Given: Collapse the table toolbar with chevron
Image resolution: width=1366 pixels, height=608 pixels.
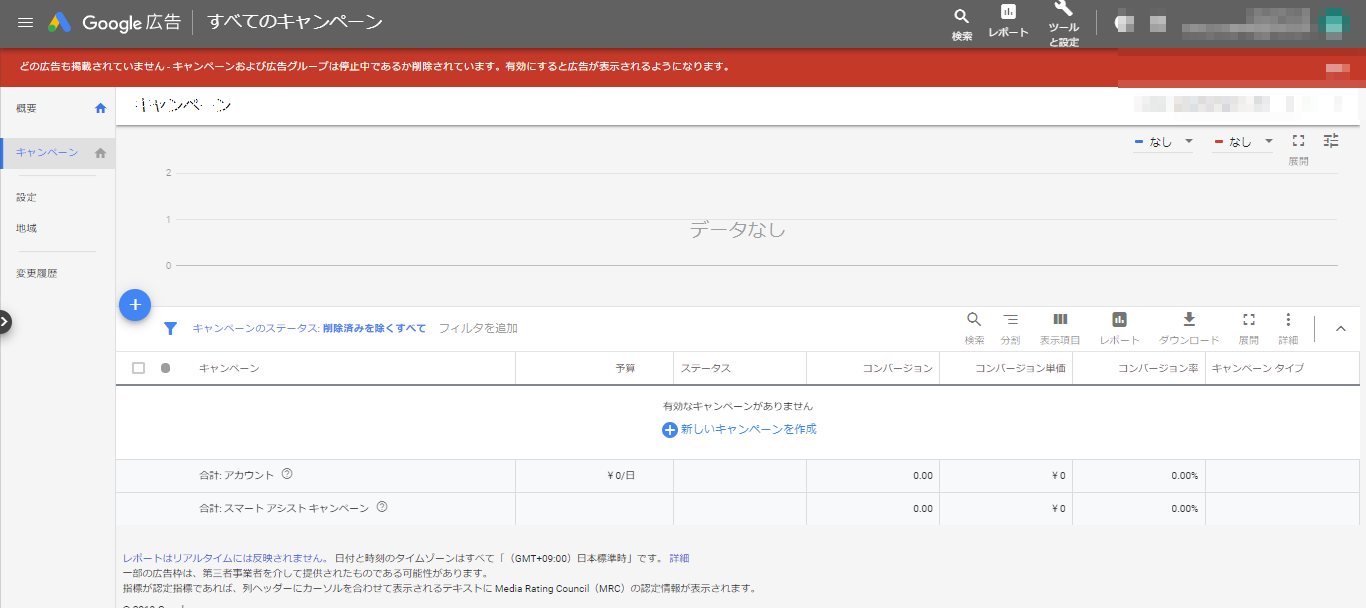Looking at the screenshot, I should coord(1341,328).
